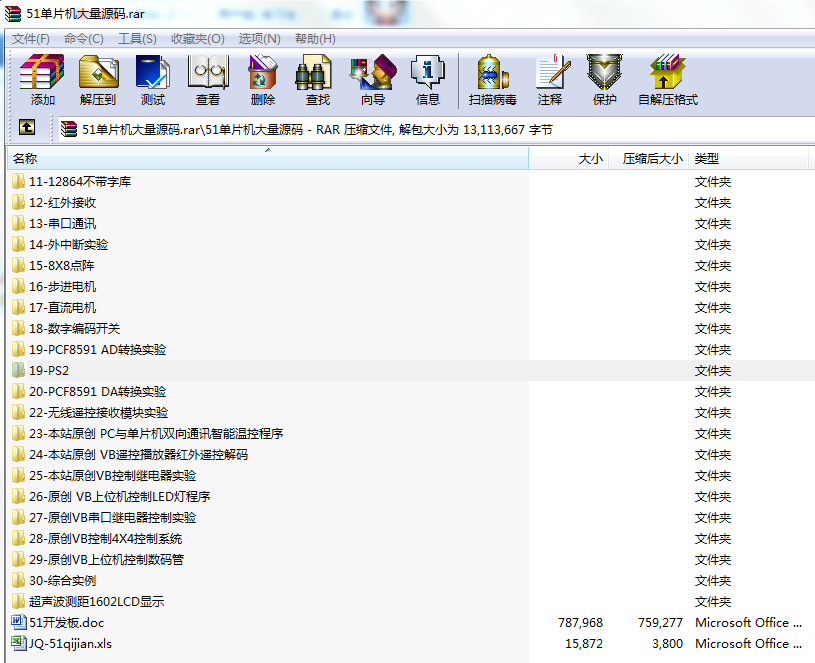Sort by Size (大小) column header
This screenshot has height=663, width=815.
coord(569,158)
